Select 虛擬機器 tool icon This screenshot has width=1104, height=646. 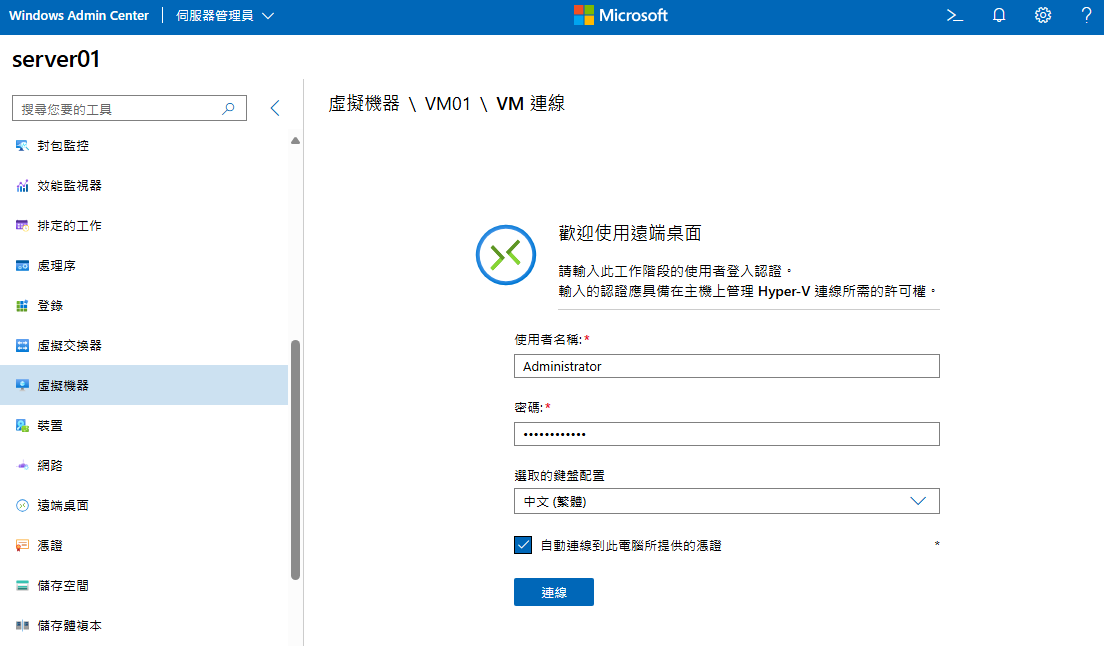coord(23,386)
